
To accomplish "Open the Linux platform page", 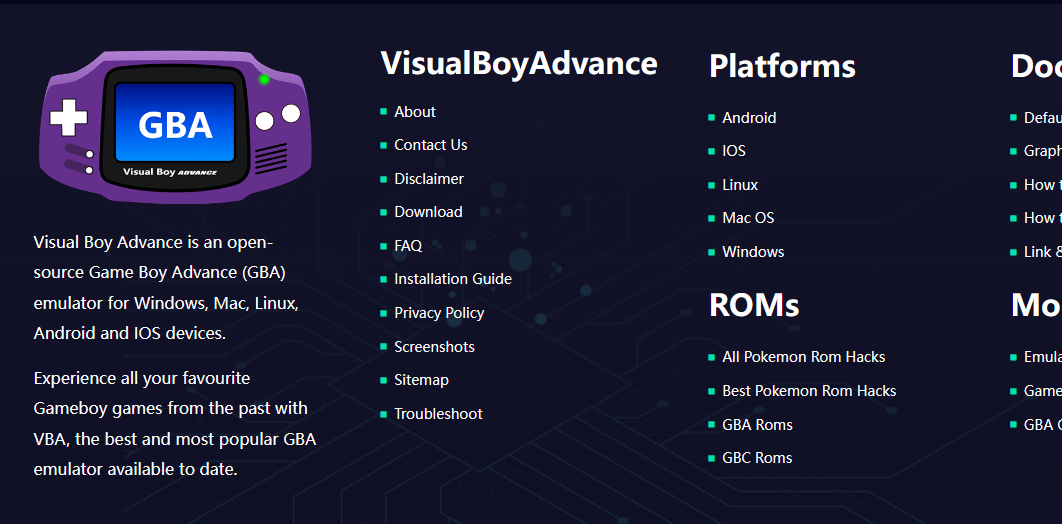I will (740, 185).
